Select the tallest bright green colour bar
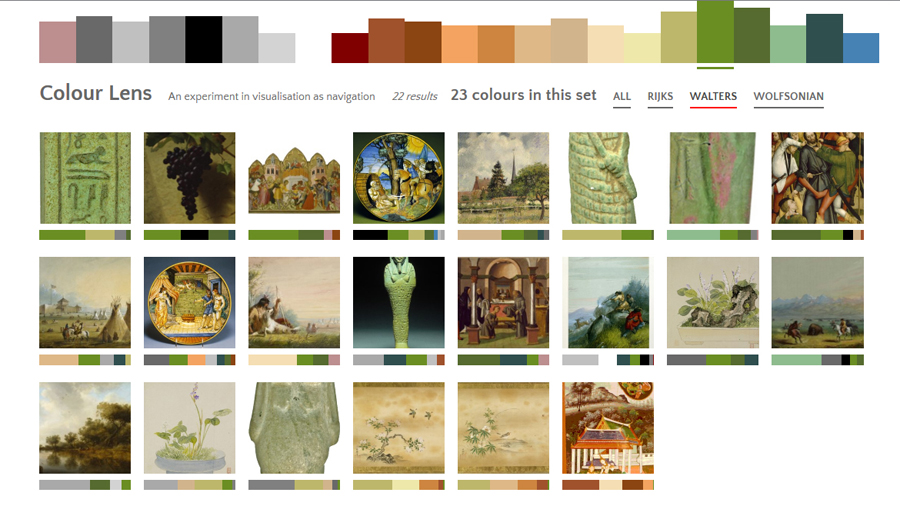900x506 pixels. pos(715,32)
